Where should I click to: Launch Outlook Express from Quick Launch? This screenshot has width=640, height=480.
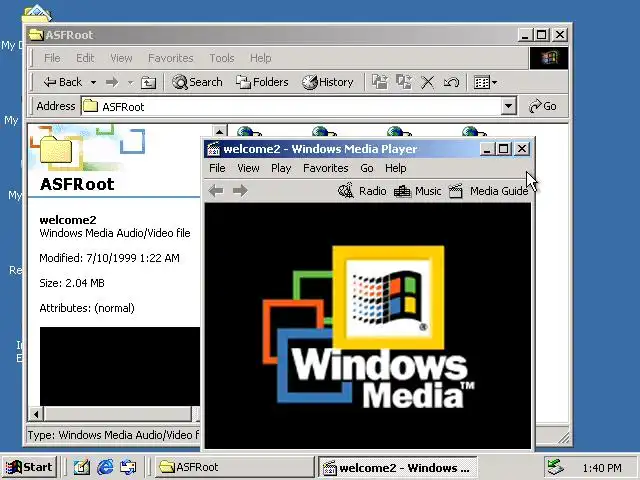128,467
